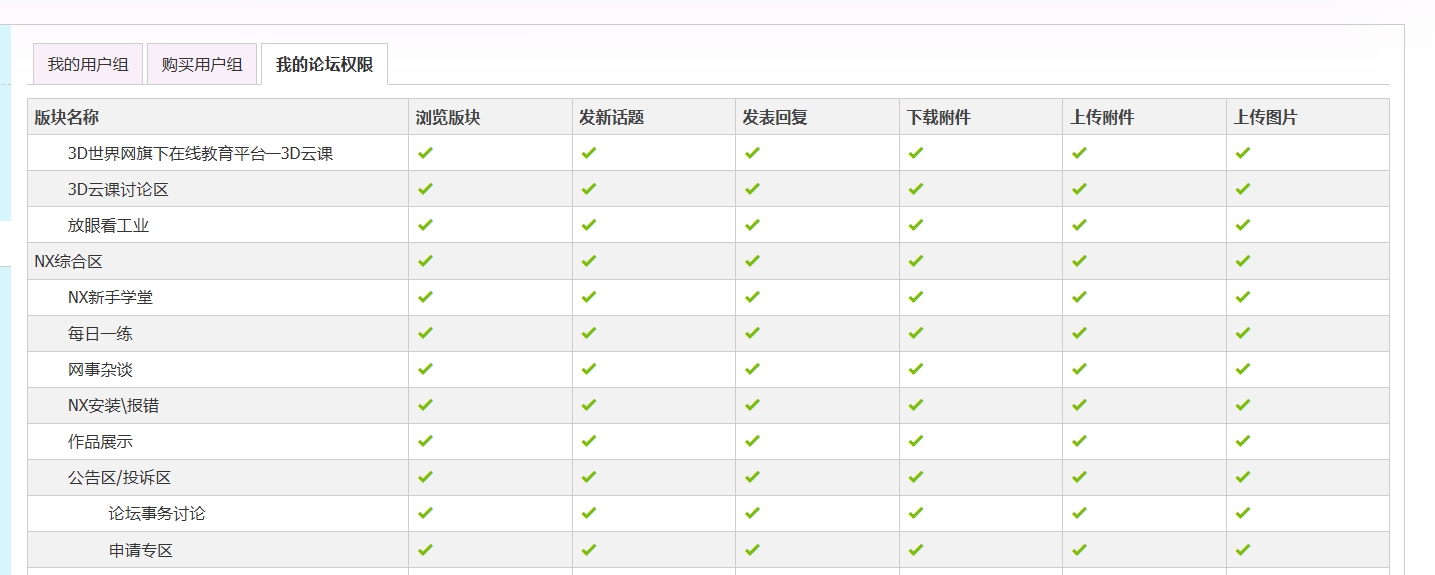Click 上传附件 checkmark for 申请专区
Image resolution: width=1435 pixels, height=575 pixels.
tap(1079, 549)
